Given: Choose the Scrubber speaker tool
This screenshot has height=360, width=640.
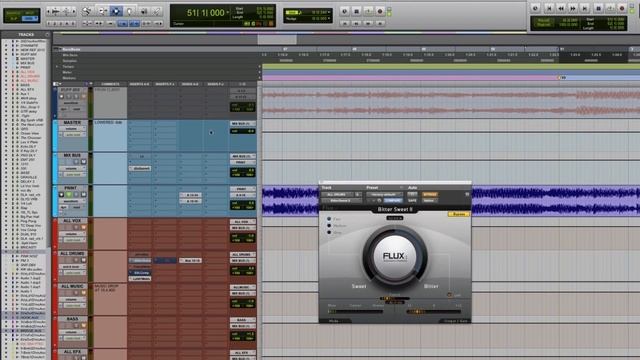Looking at the screenshot, I should click(x=144, y=11).
